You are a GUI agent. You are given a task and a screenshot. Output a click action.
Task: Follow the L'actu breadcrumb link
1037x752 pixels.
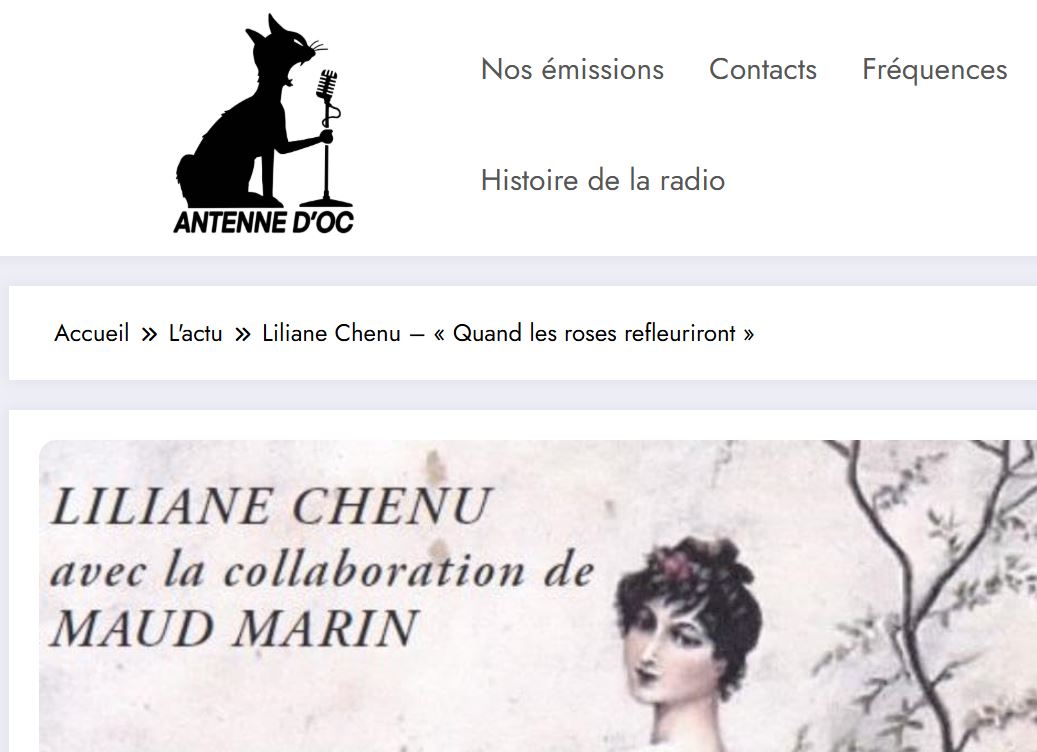click(x=196, y=333)
